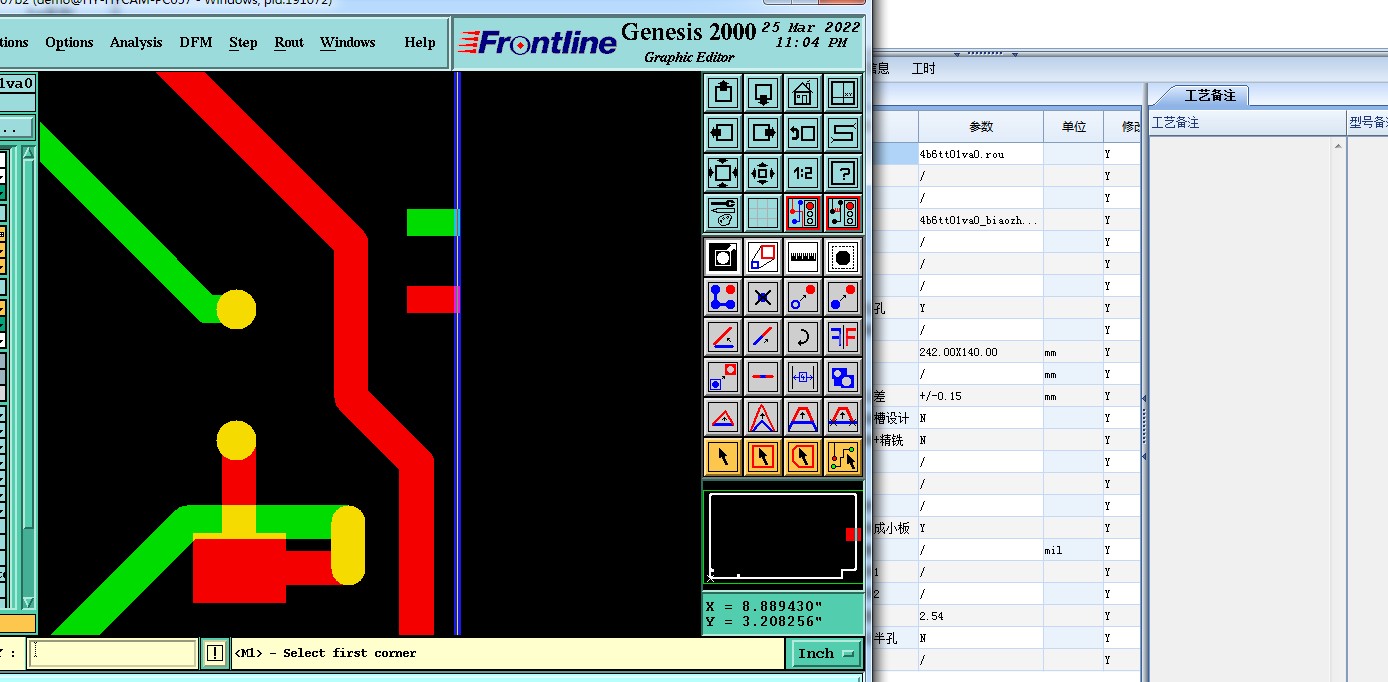Open the Help menu
This screenshot has height=682, width=1388.
[420, 42]
